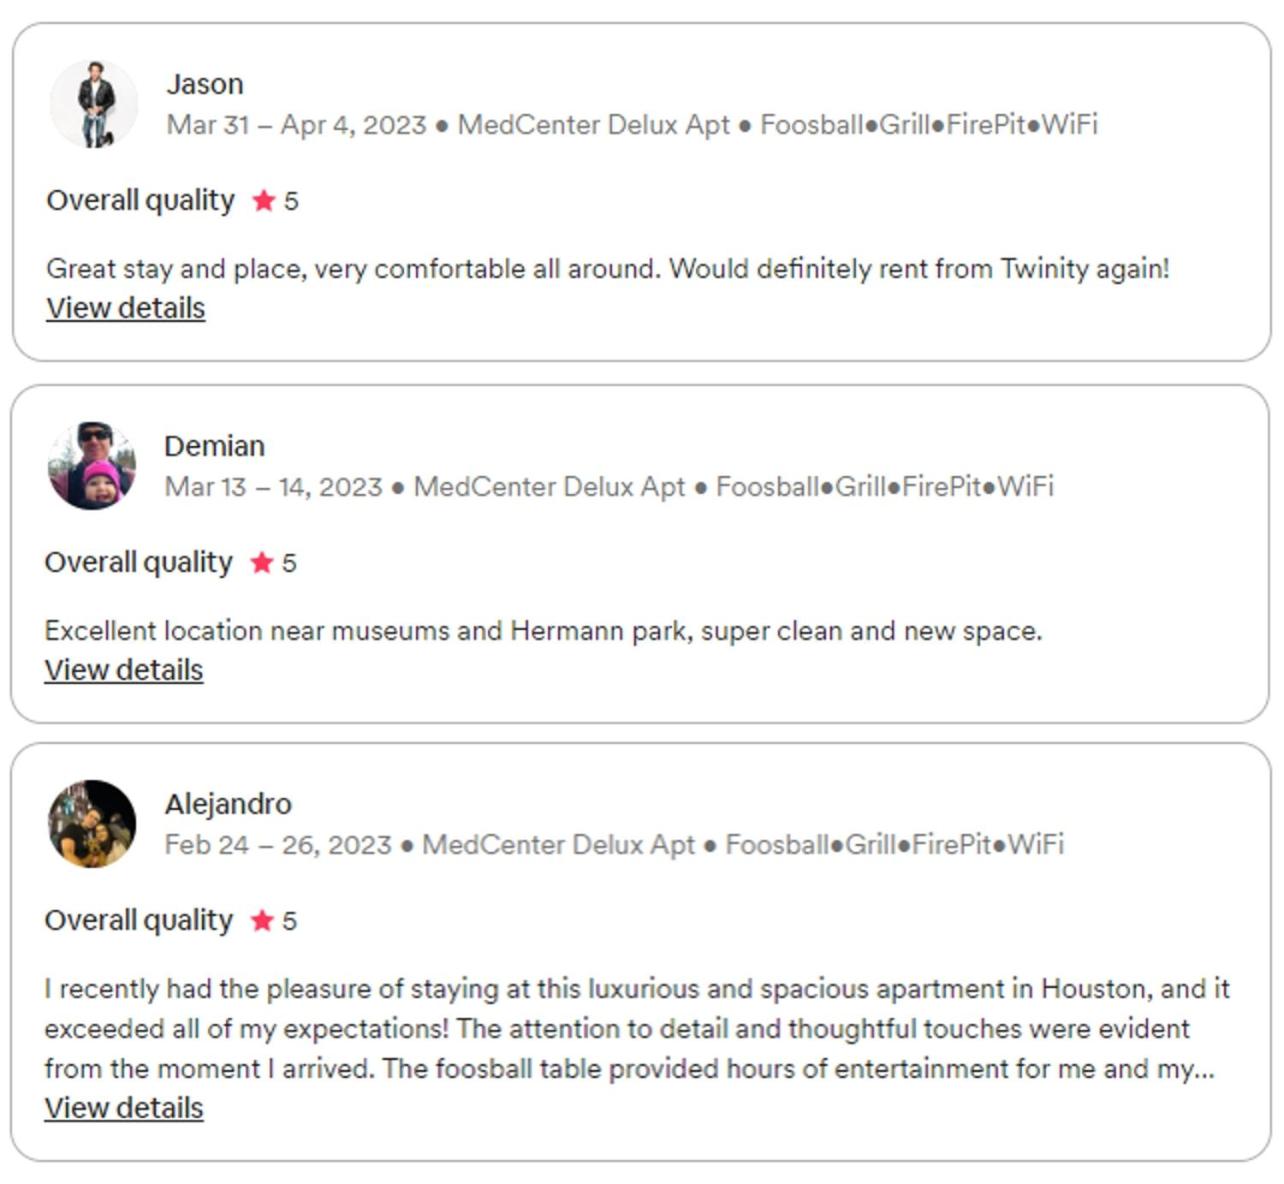Click the name Jason
1284x1184 pixels.
coord(205,84)
